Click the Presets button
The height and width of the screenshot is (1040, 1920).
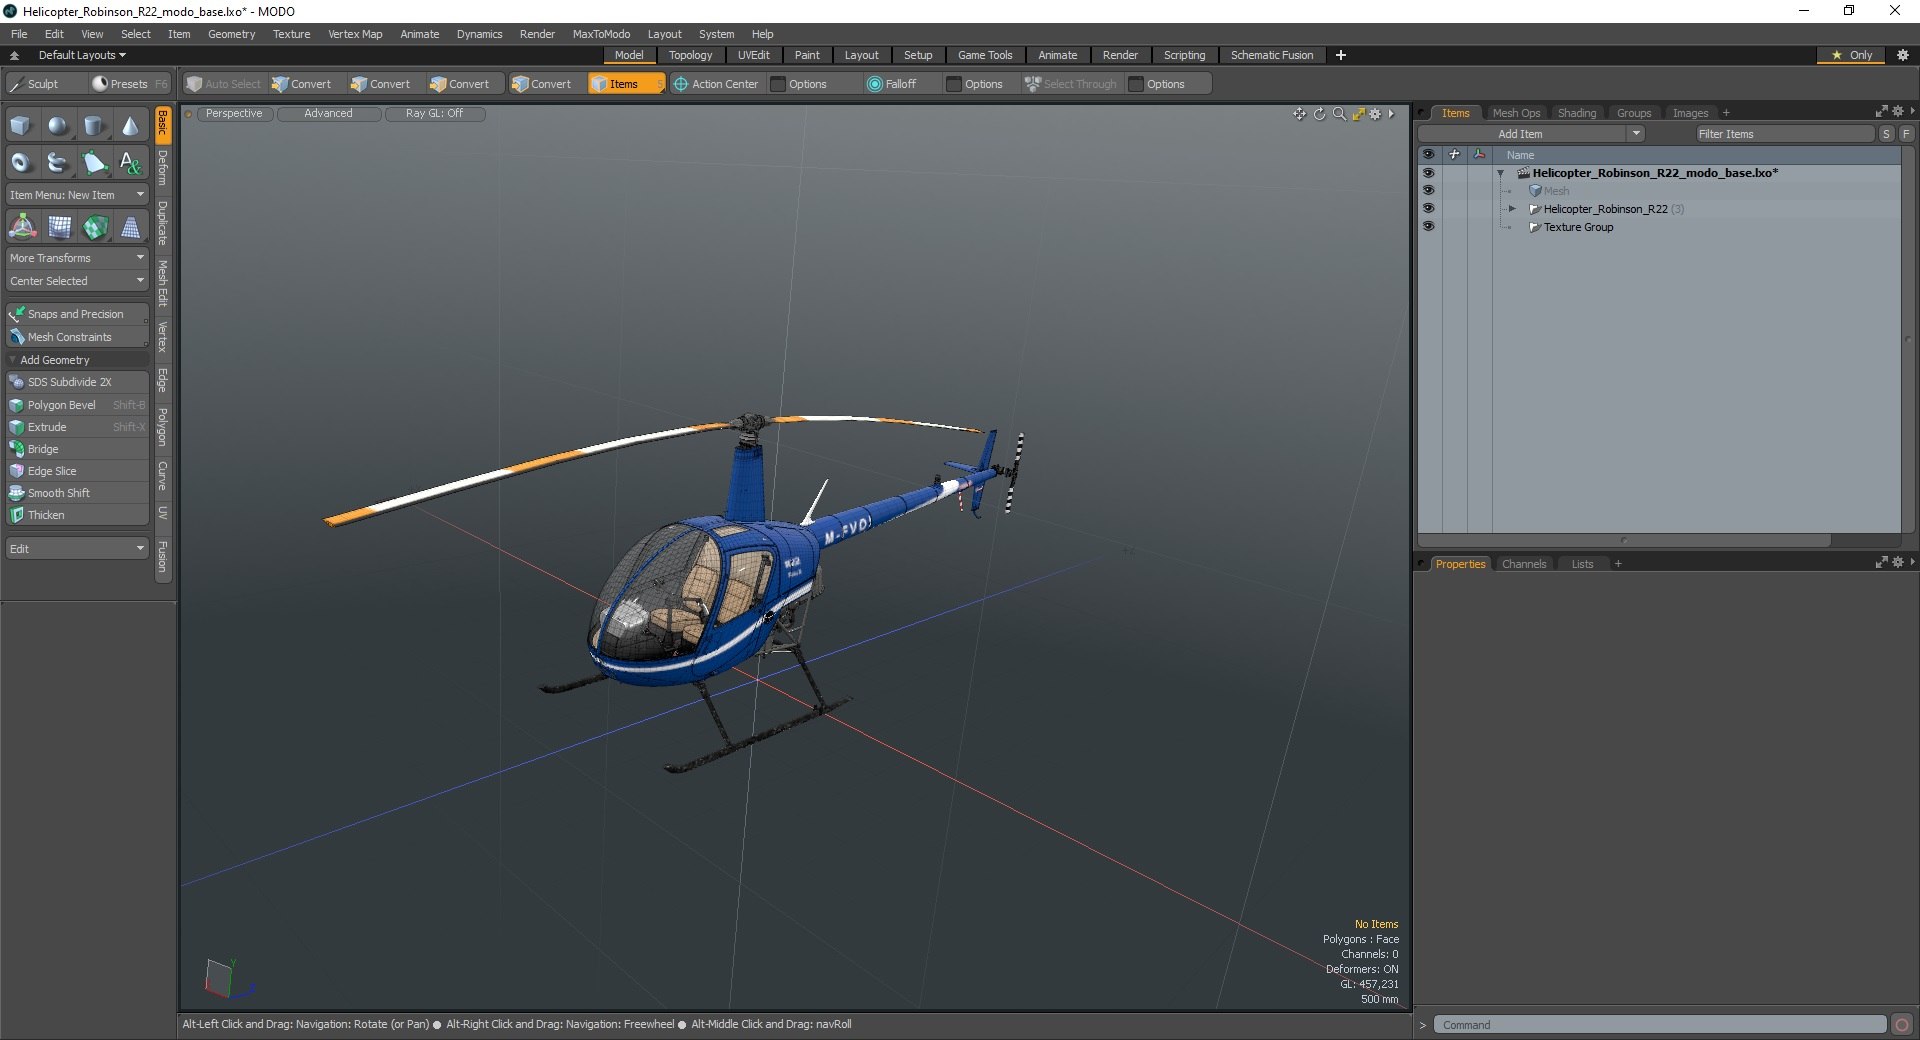point(129,84)
